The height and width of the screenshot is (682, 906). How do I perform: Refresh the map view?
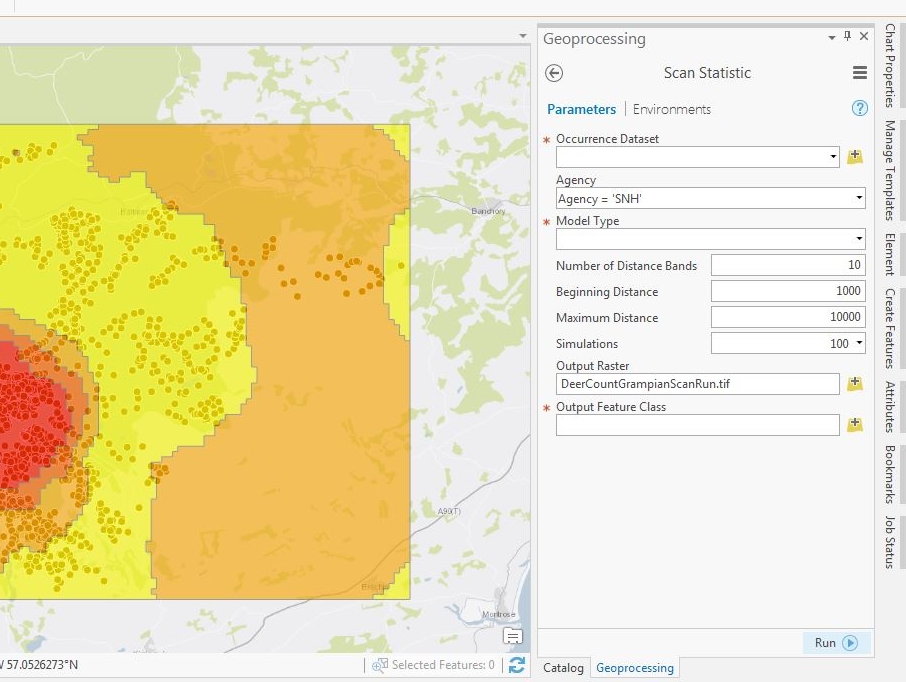(517, 665)
